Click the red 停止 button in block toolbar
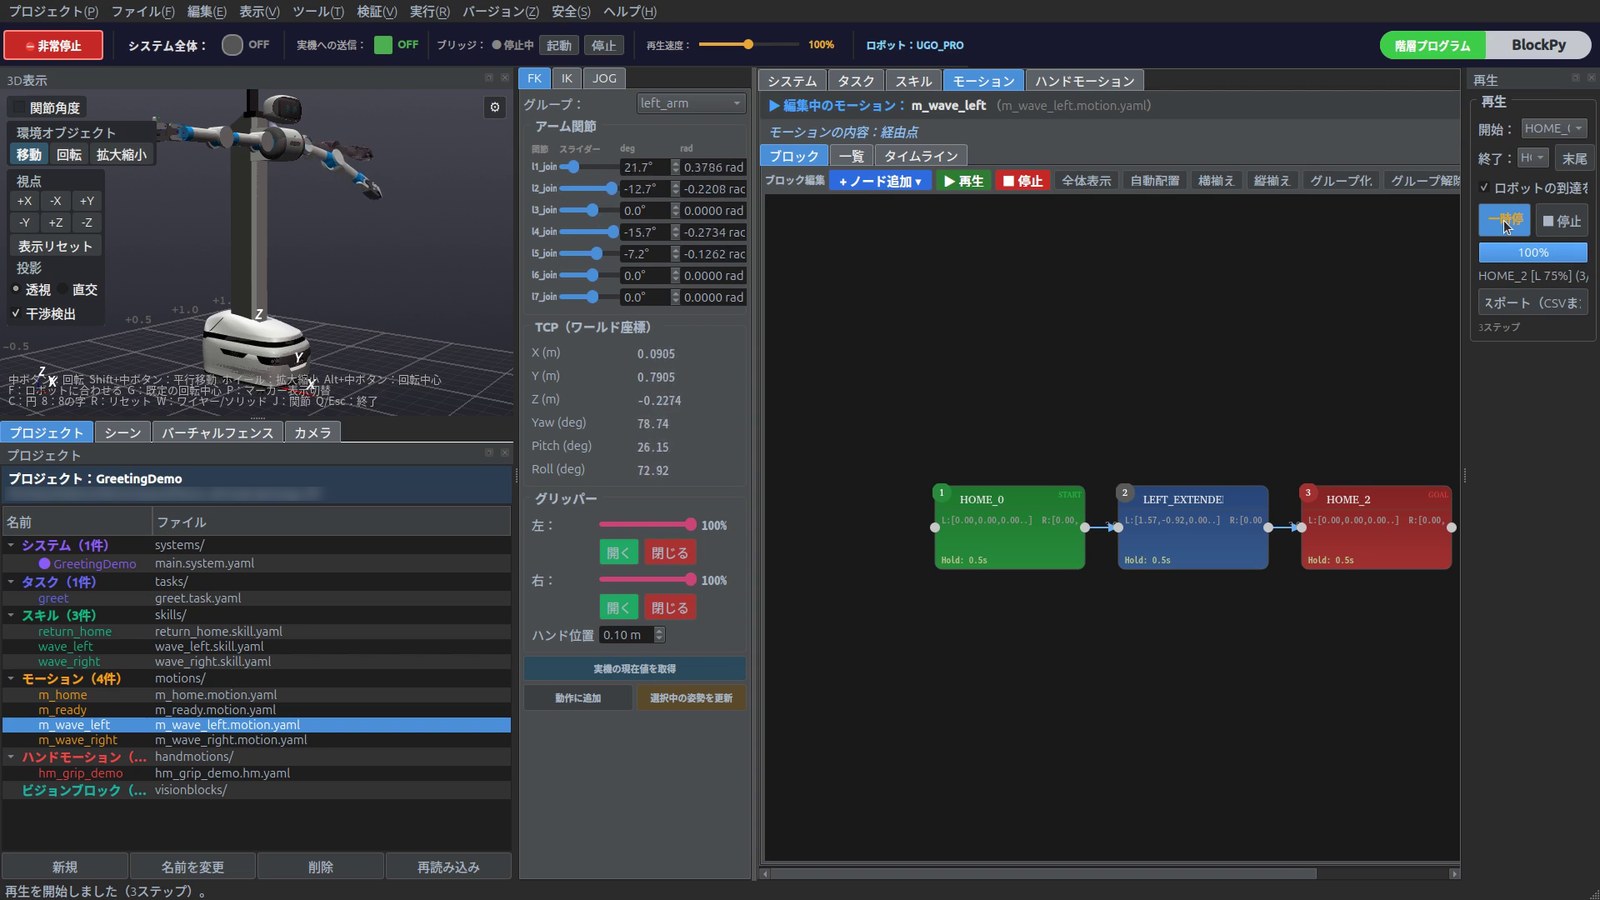The width and height of the screenshot is (1600, 900). tap(1022, 181)
